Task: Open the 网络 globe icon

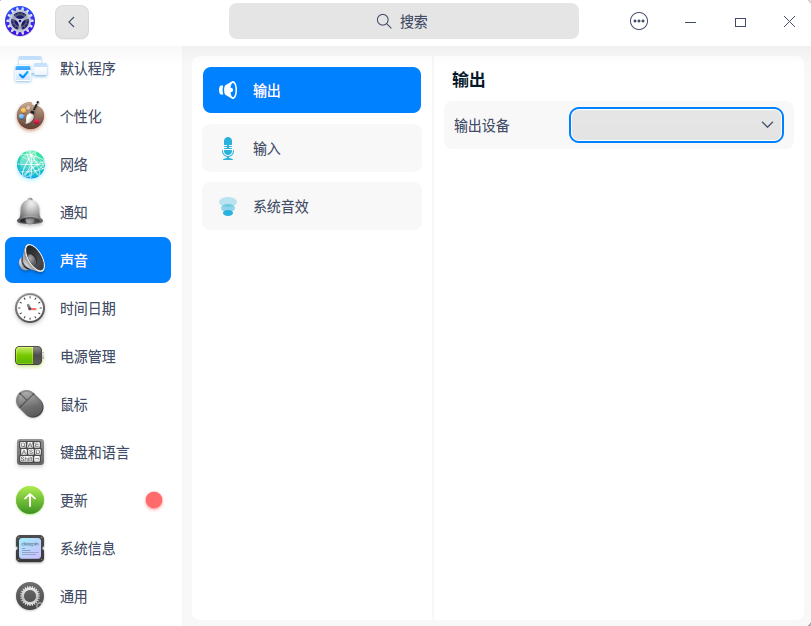Action: (31, 165)
